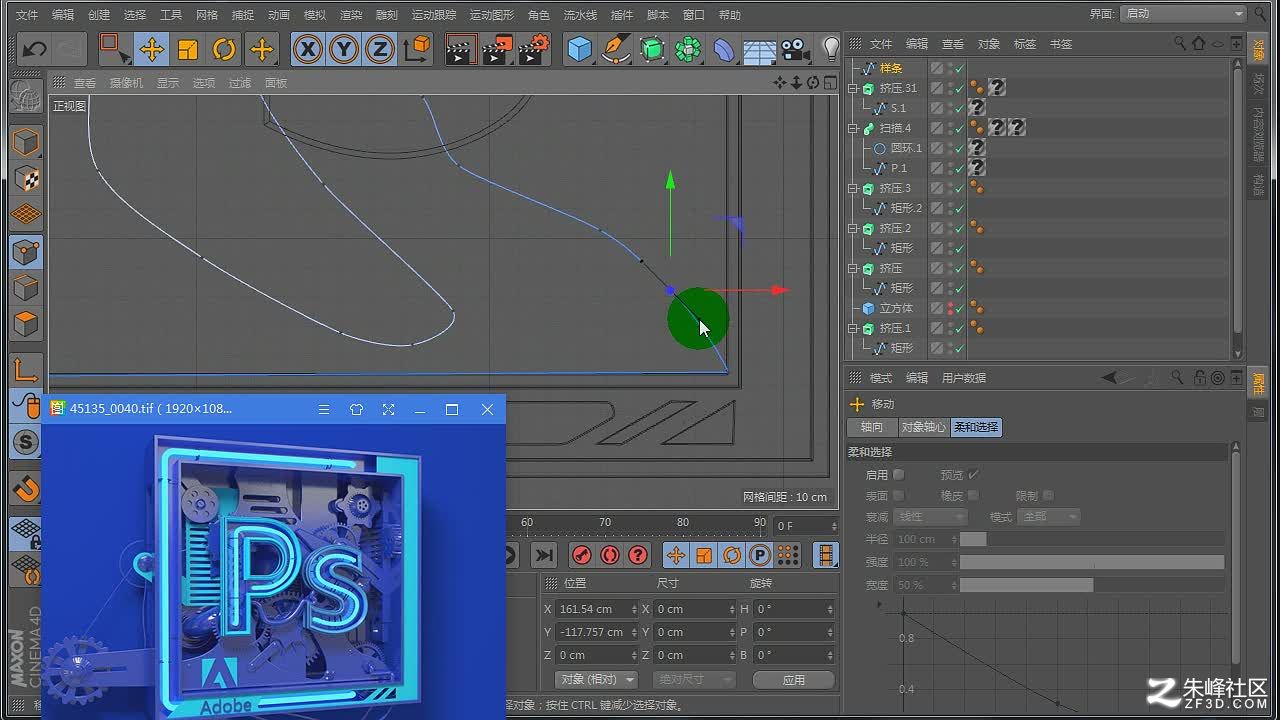
Task: Activate the Move tool in top toolbar
Action: pyautogui.click(x=152, y=49)
